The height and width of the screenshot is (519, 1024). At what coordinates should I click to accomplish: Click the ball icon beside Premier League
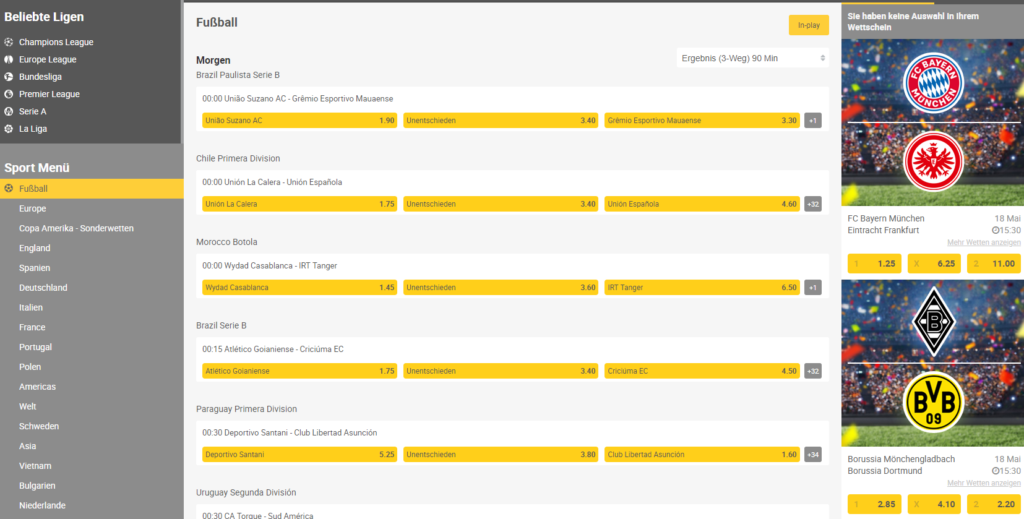(8, 94)
